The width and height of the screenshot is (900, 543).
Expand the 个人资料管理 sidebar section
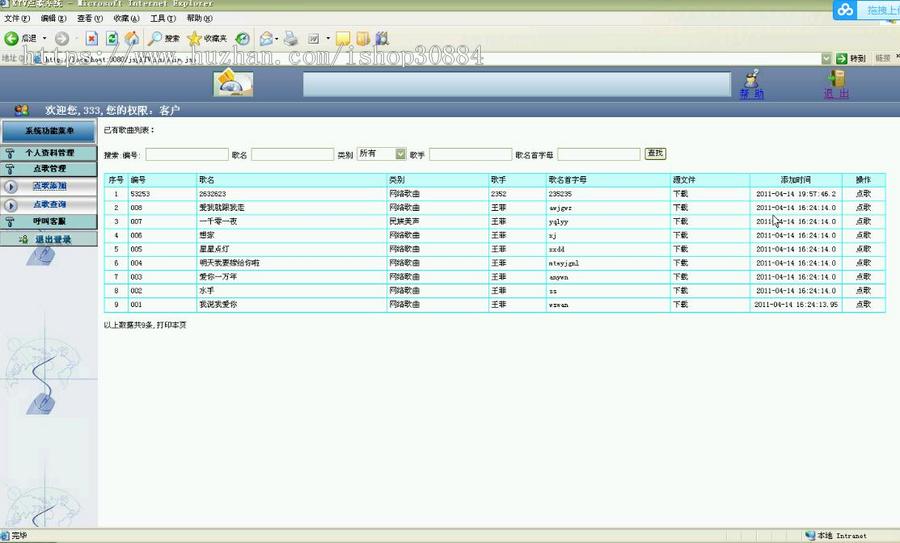pos(49,153)
